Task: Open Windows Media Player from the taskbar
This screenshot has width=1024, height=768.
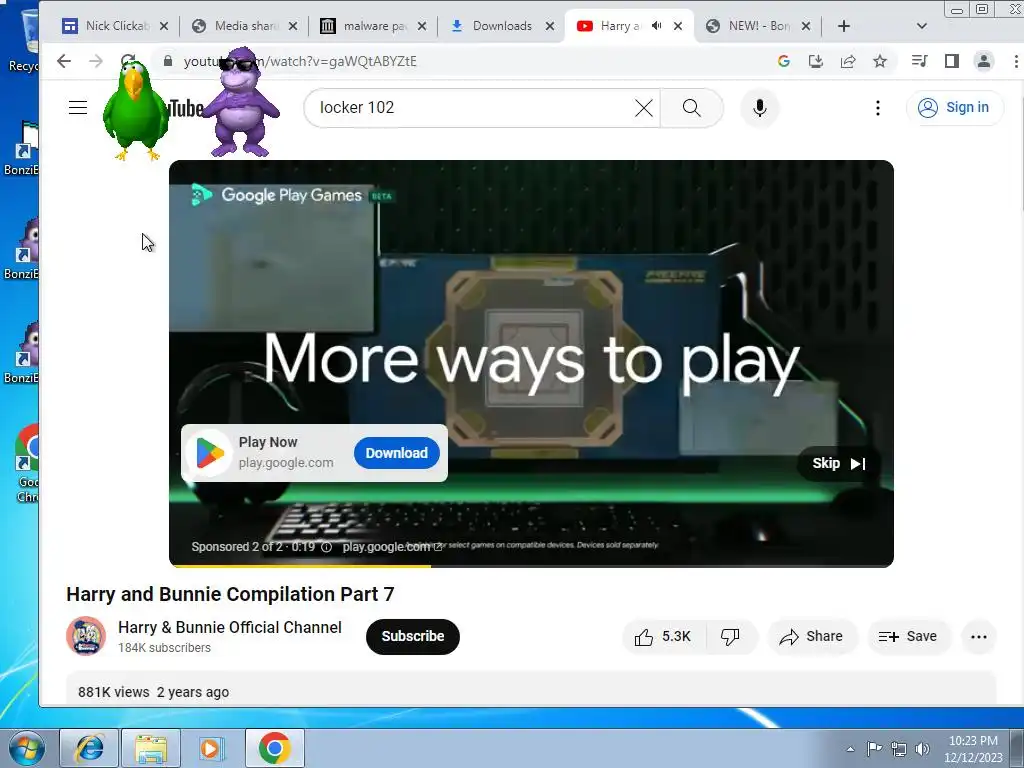Action: click(211, 748)
